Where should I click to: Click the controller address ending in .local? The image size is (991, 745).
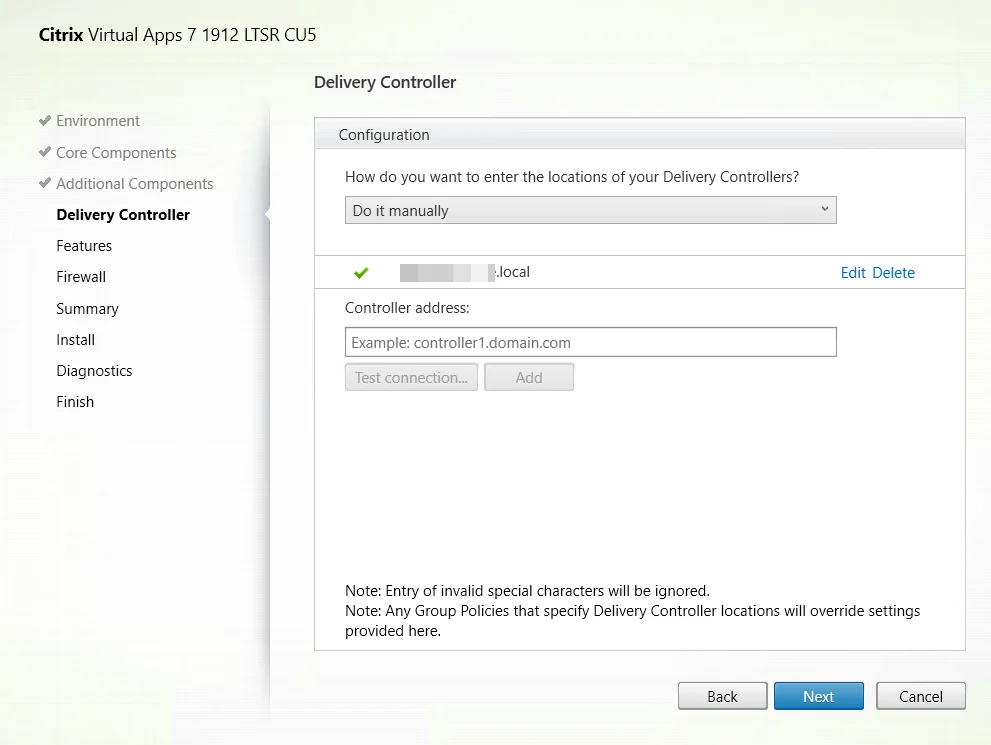[x=465, y=272]
